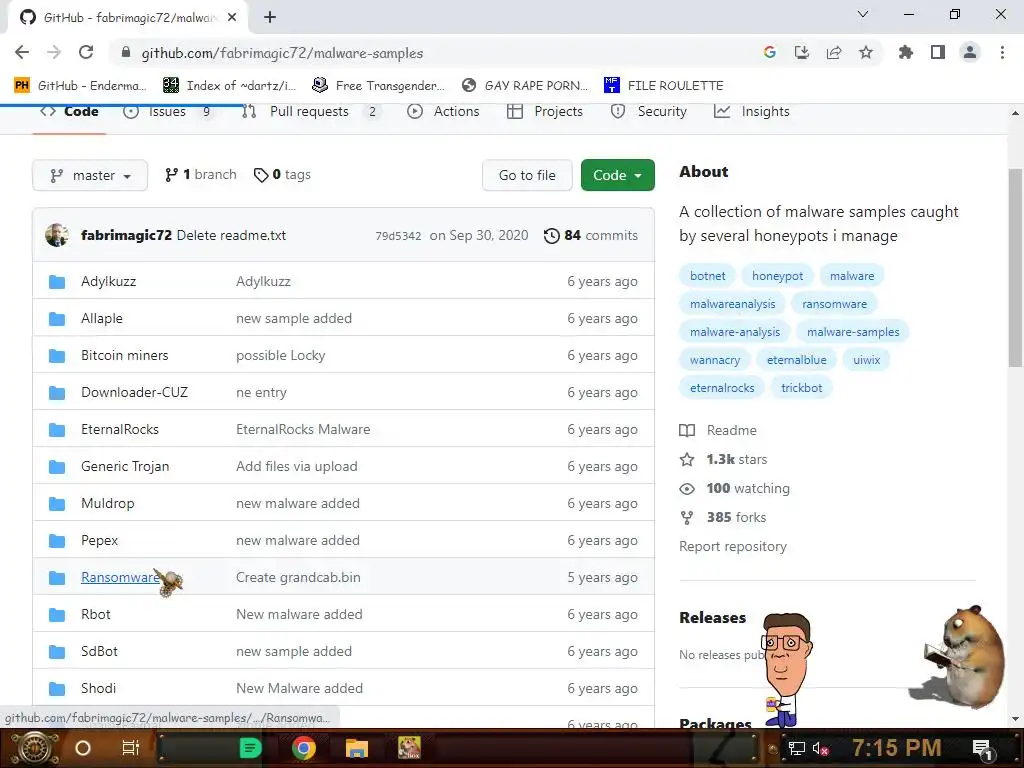This screenshot has height=768, width=1024.
Task: Open the GitHub - Enderma... bookmark
Action: [x=80, y=86]
